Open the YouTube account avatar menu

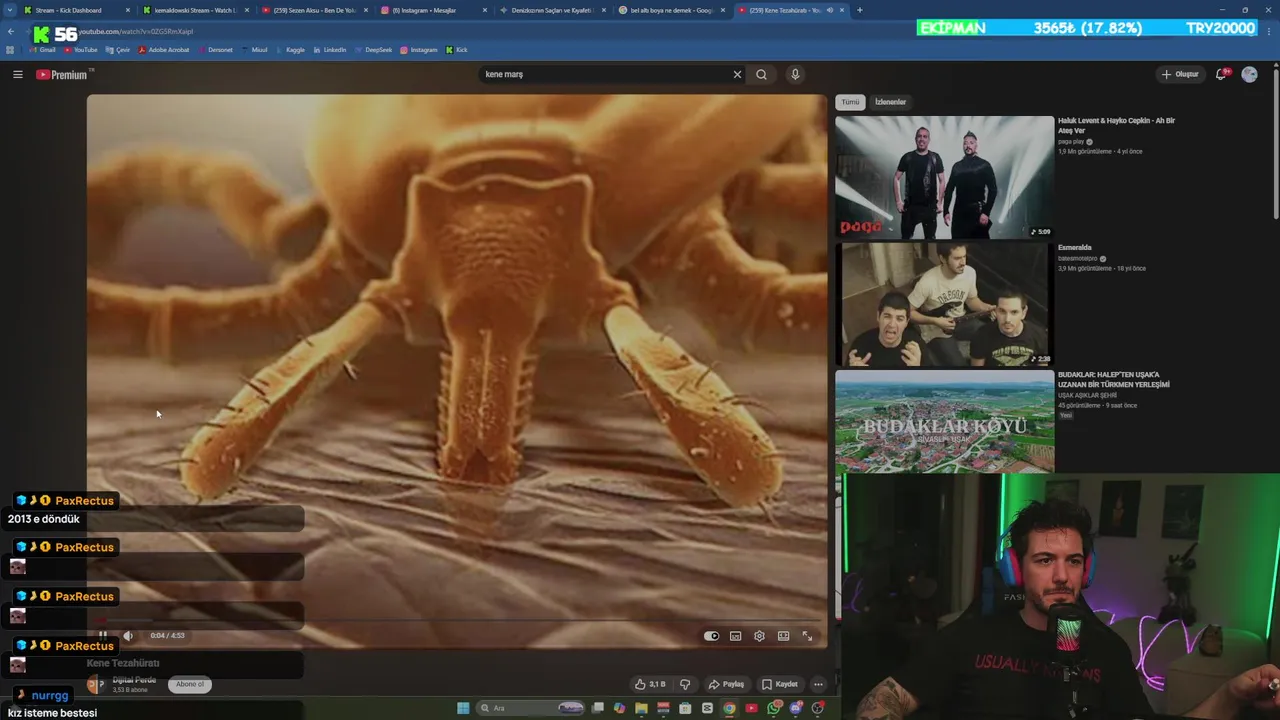tap(1249, 74)
